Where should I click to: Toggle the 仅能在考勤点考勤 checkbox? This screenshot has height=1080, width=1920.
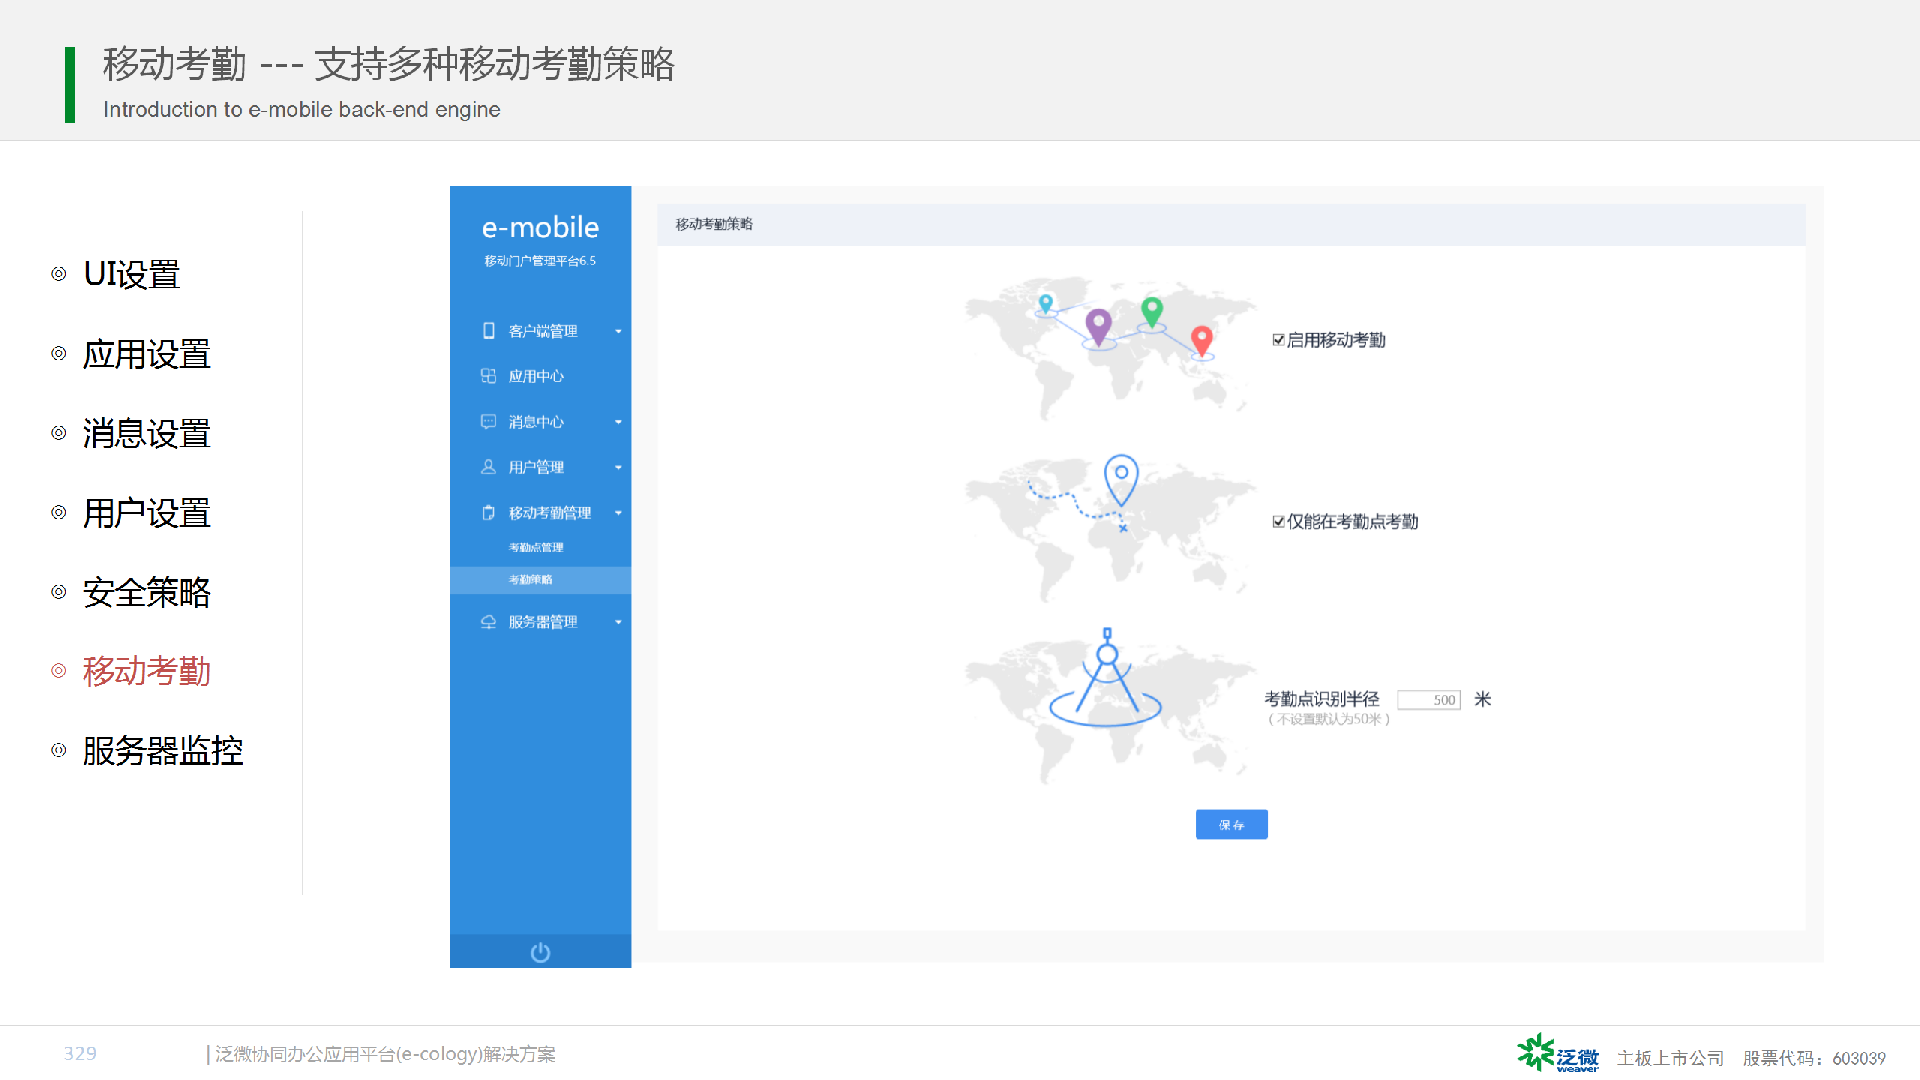1278,521
